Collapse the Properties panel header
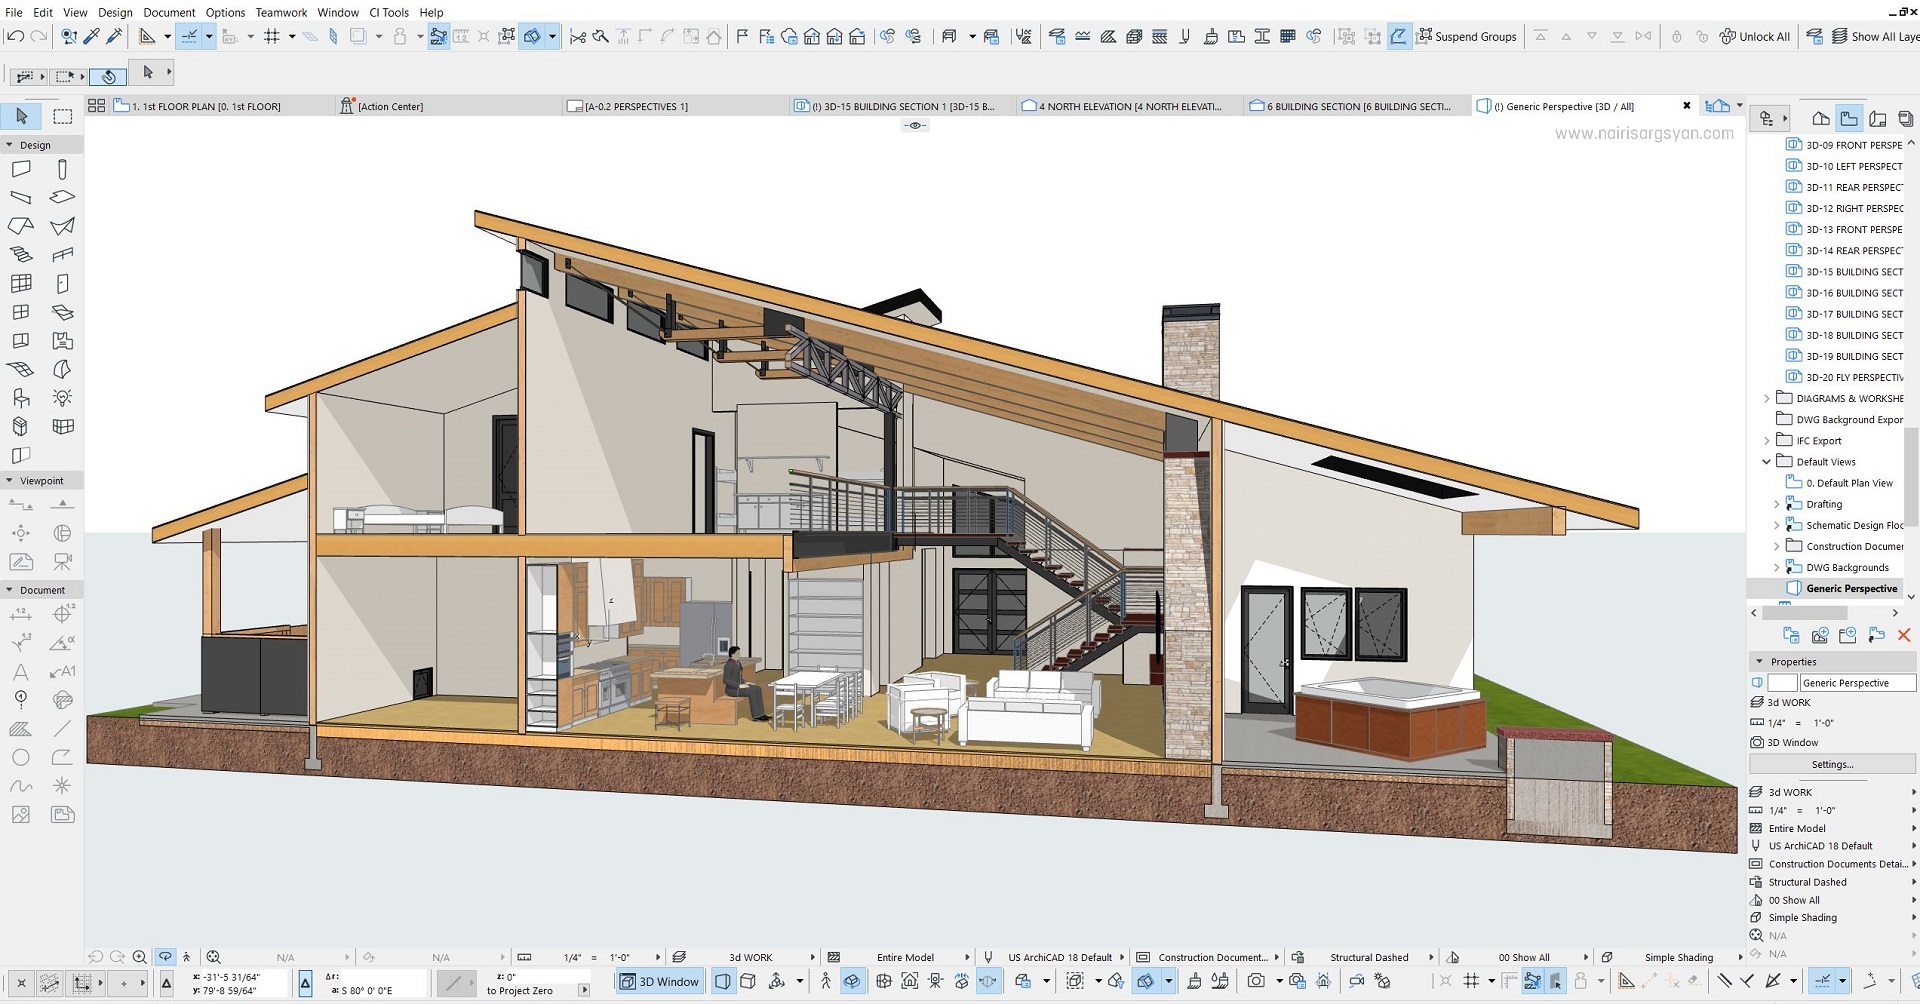Image resolution: width=1920 pixels, height=1004 pixels. click(x=1760, y=662)
